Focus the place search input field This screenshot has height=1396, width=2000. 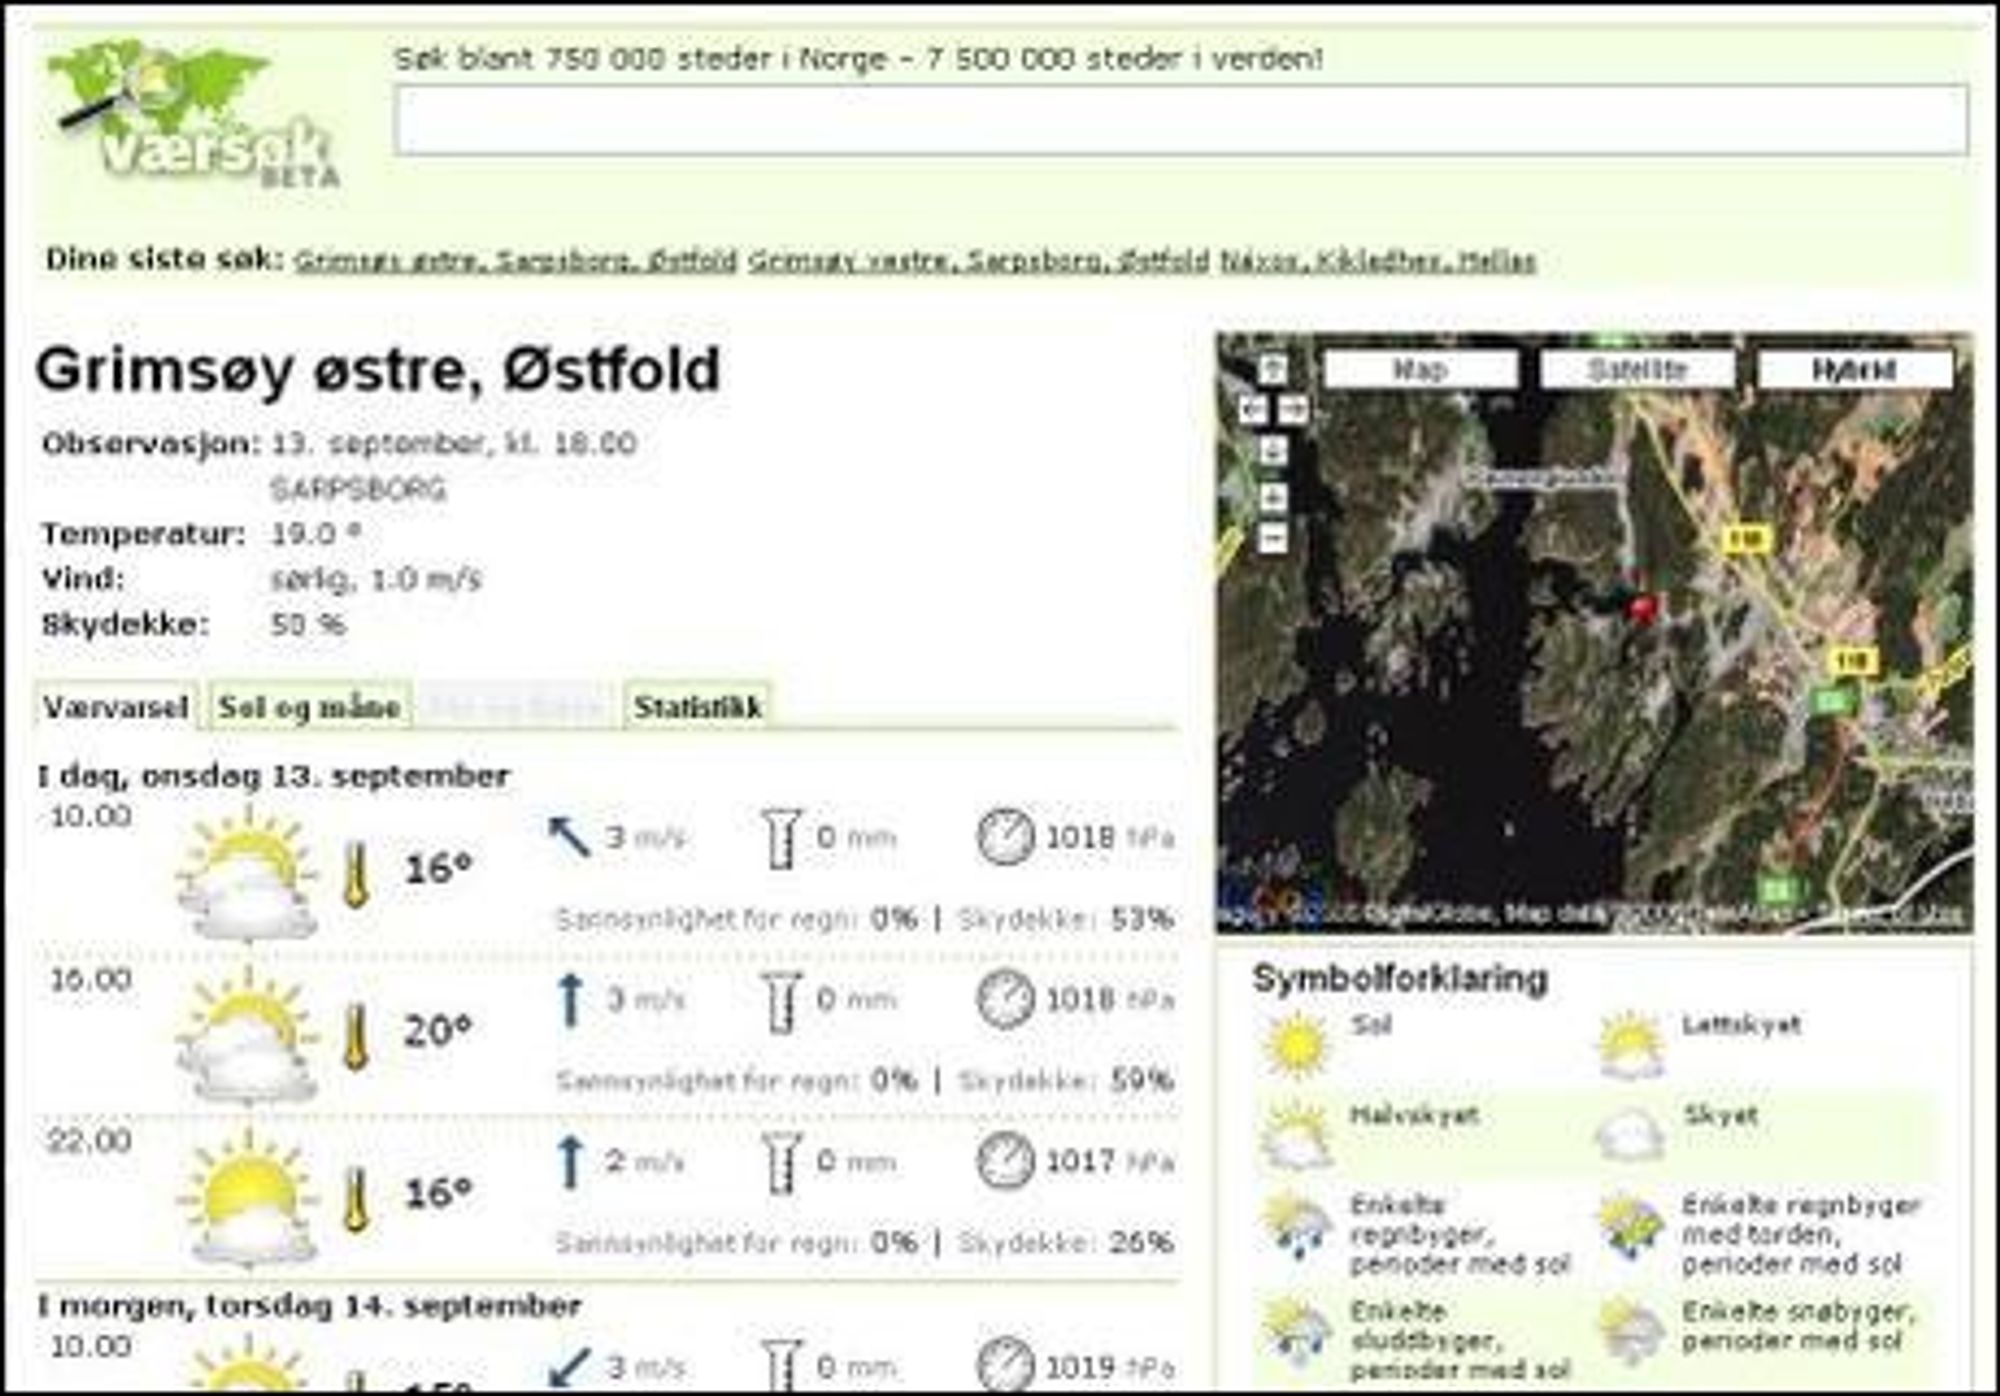coord(1181,120)
